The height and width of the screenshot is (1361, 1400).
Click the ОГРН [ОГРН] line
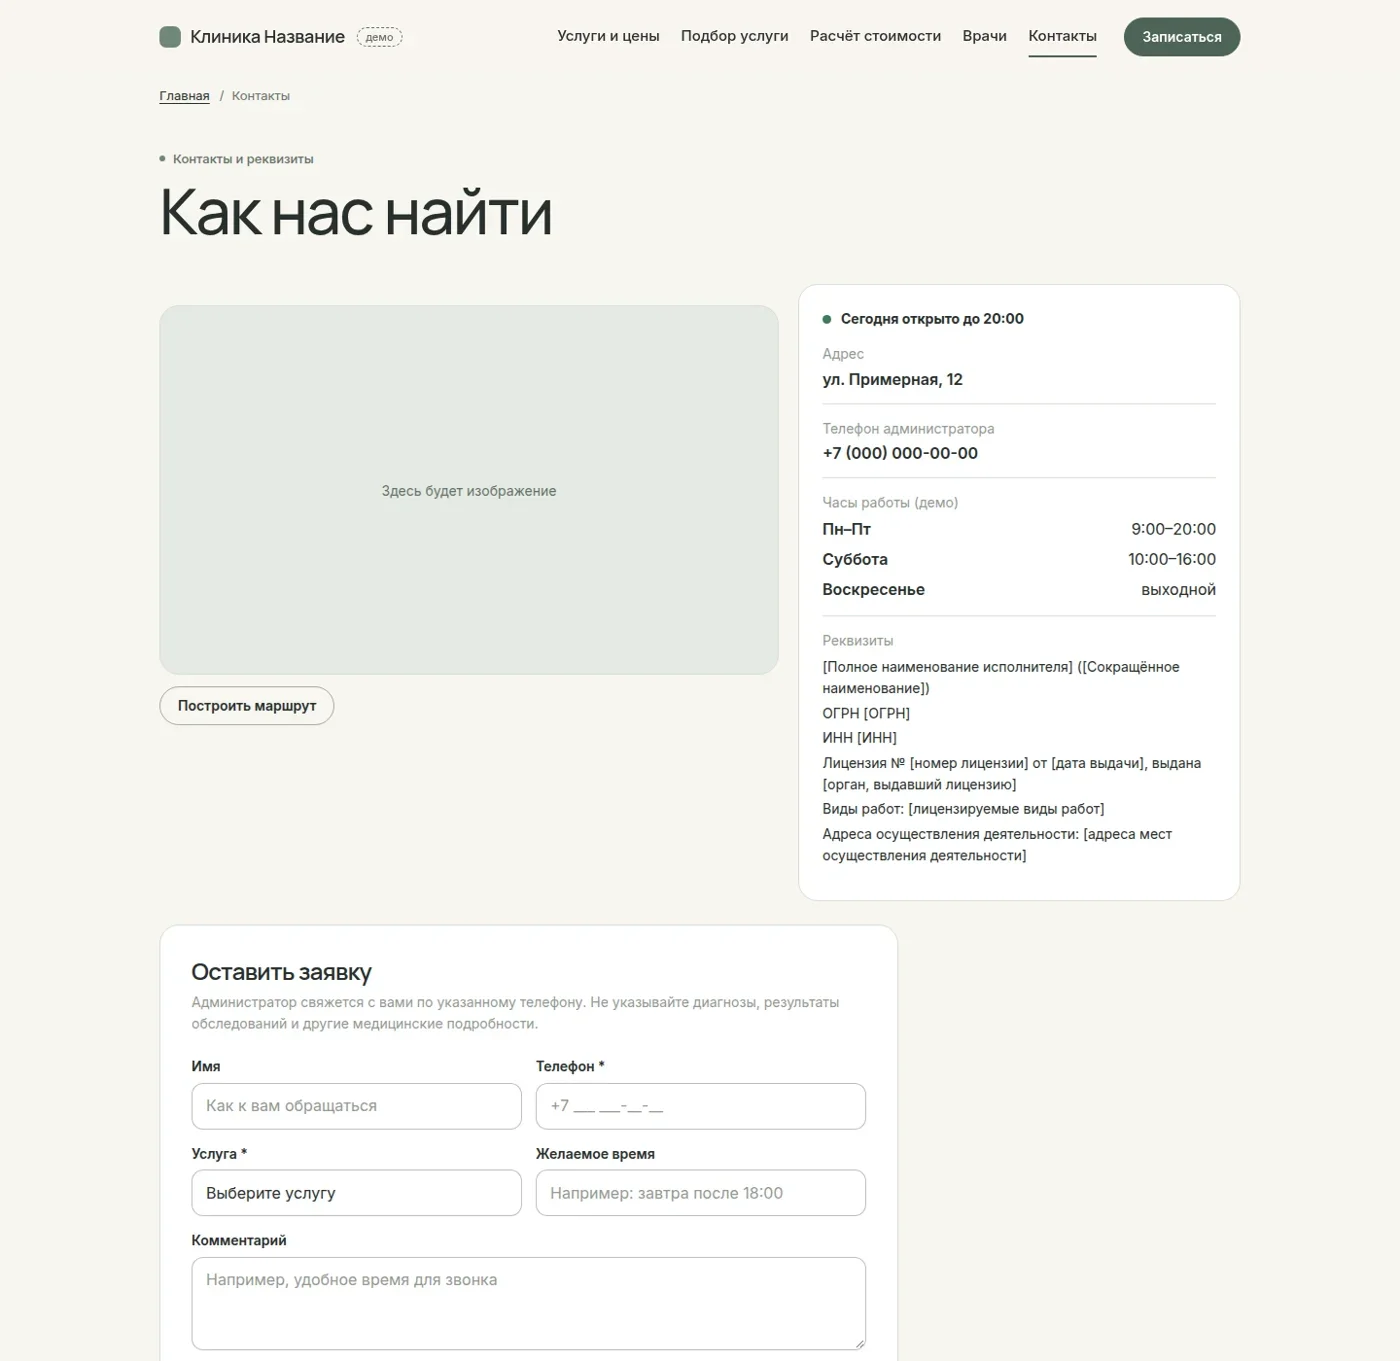pyautogui.click(x=866, y=713)
